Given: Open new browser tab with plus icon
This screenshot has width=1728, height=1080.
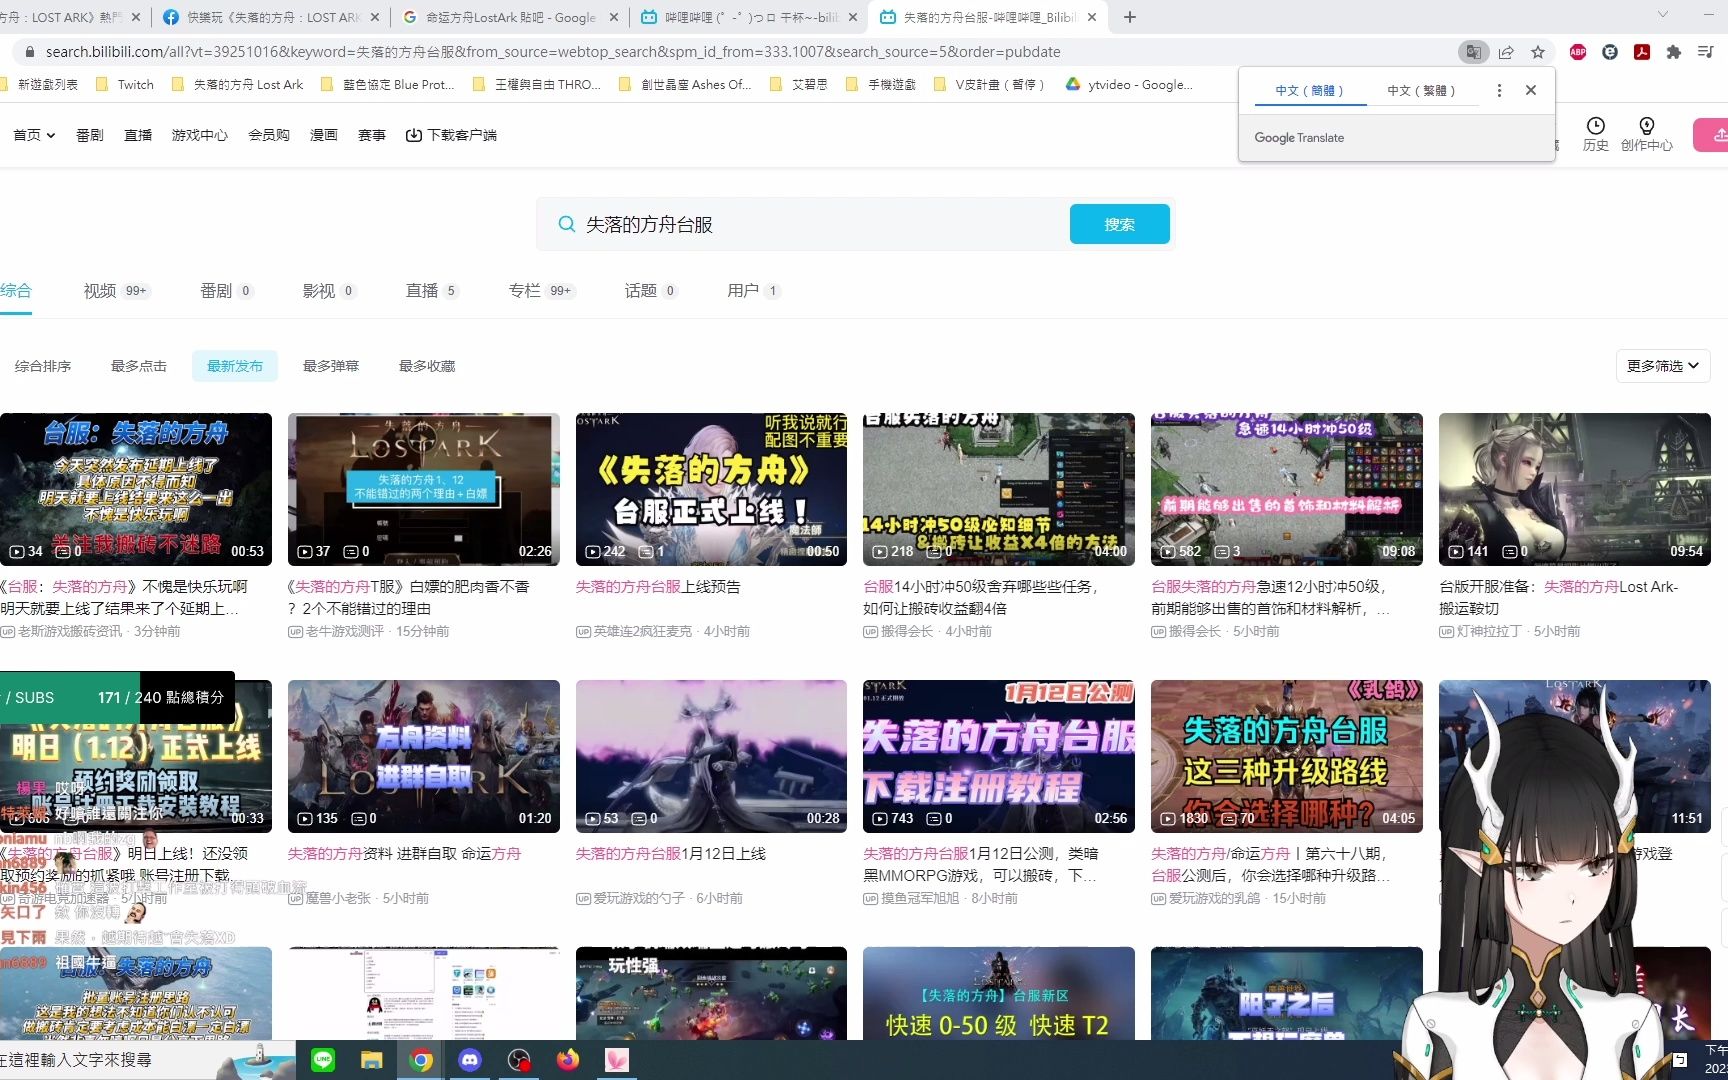Looking at the screenshot, I should (x=1130, y=17).
